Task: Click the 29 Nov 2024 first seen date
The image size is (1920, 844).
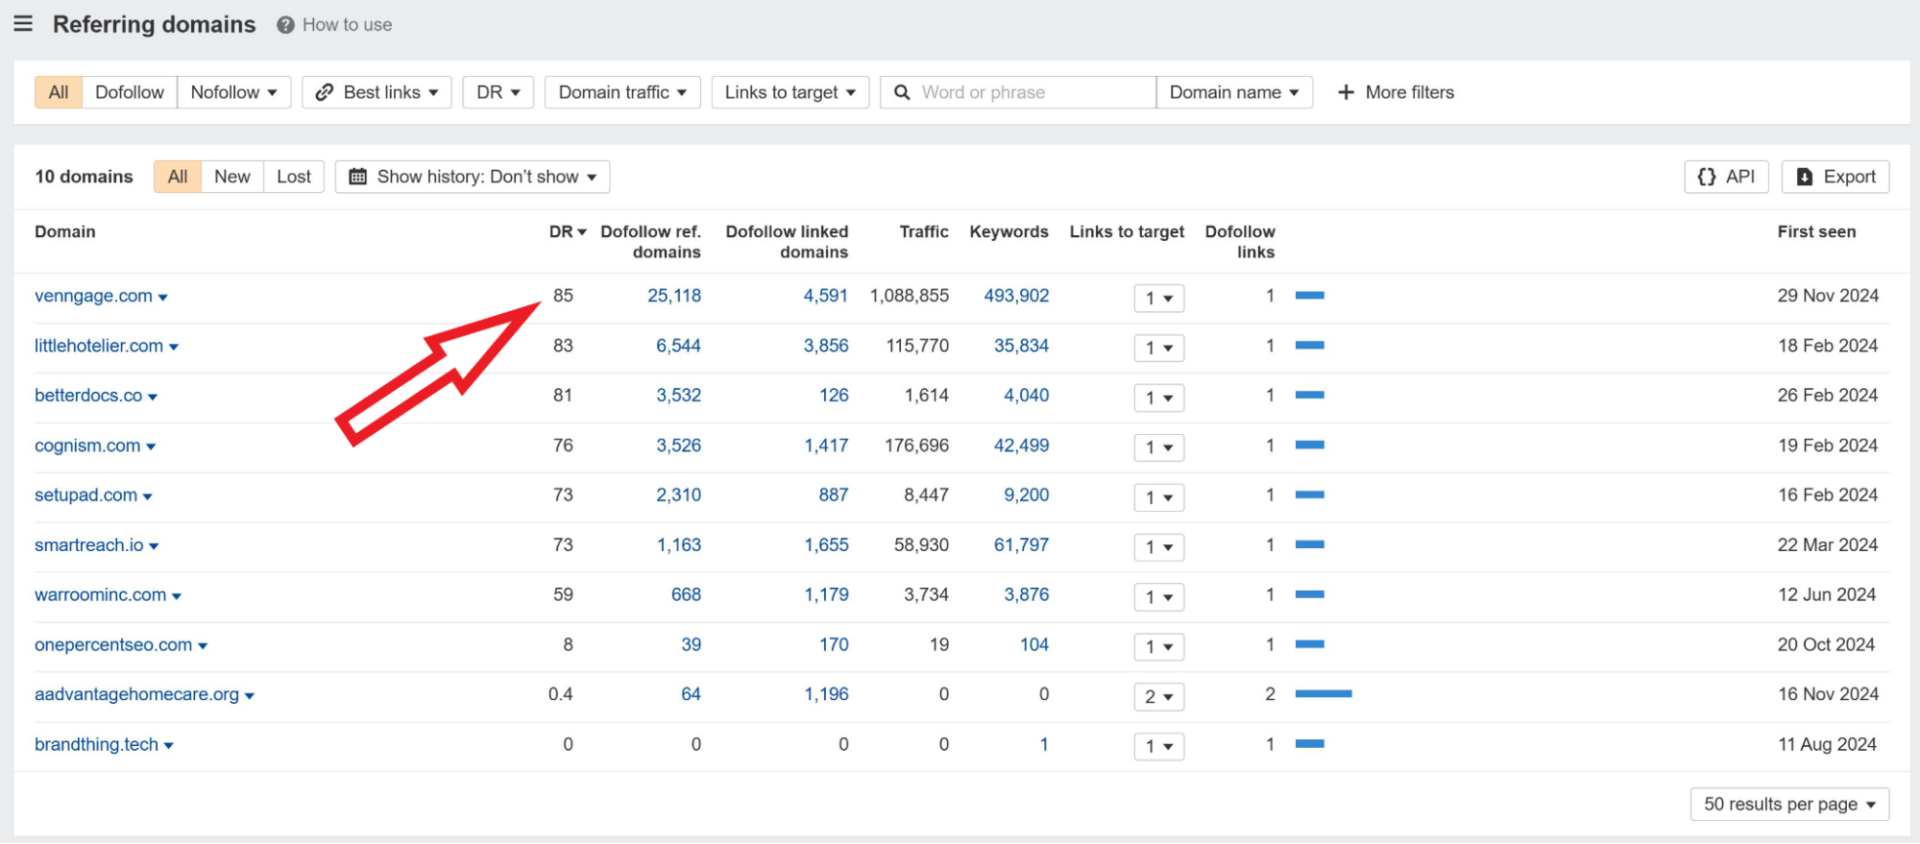Action: 1828,296
